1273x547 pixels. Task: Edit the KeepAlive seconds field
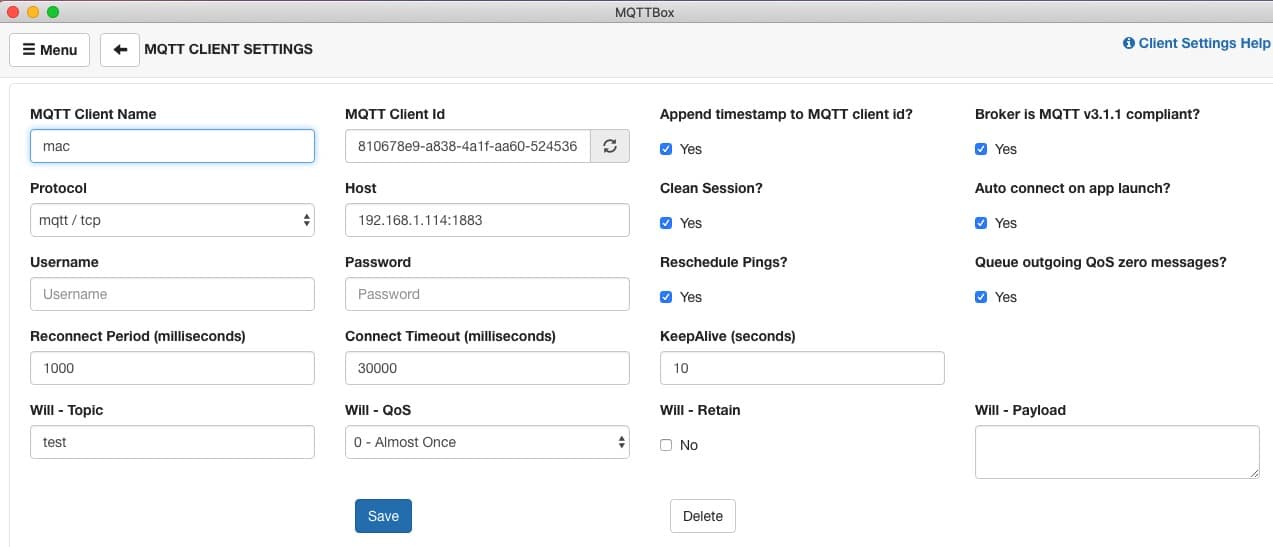pos(802,368)
